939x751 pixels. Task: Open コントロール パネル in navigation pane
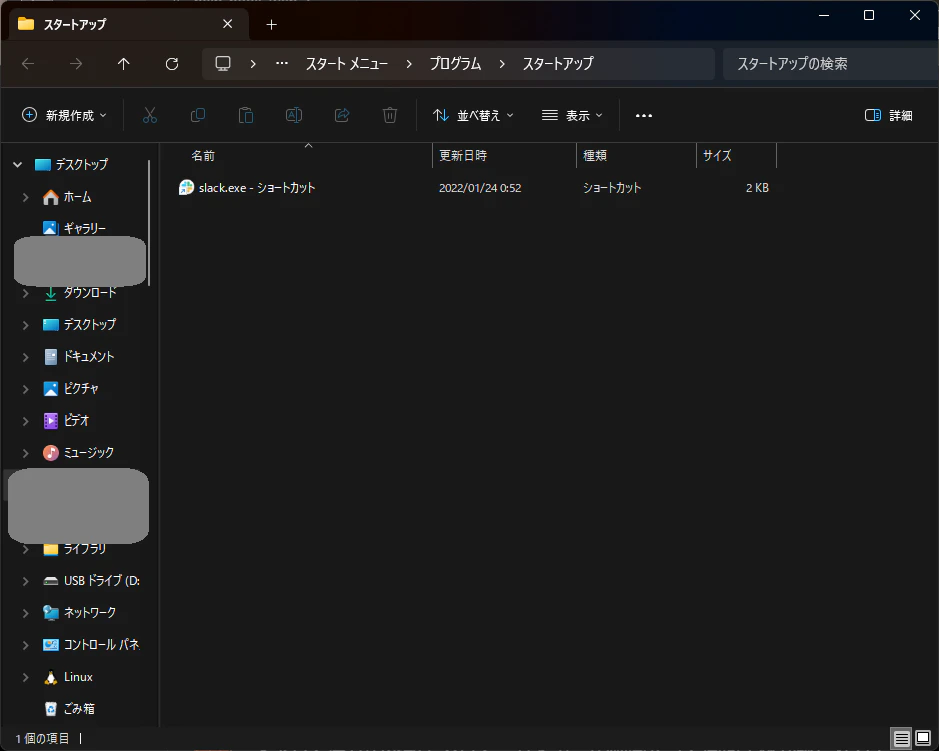tap(101, 644)
